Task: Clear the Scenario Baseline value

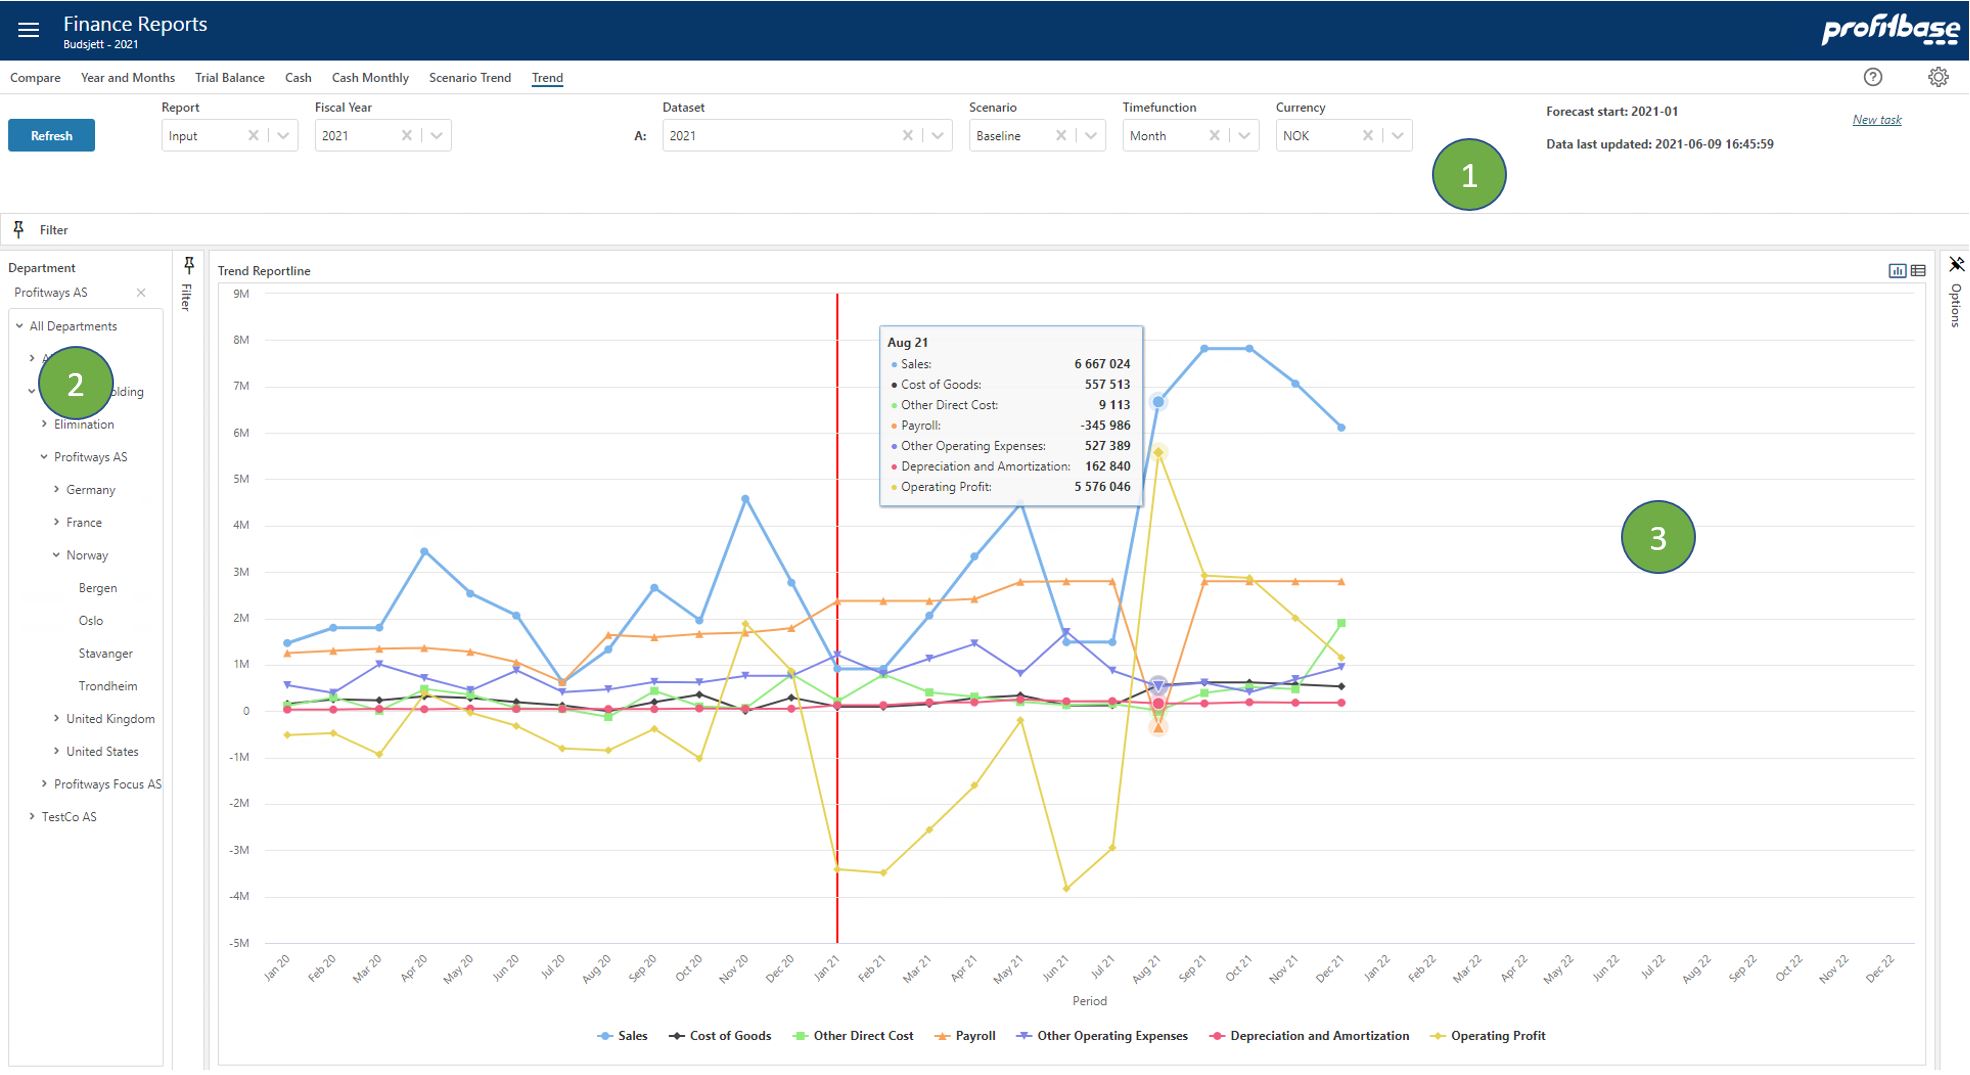Action: [1060, 136]
